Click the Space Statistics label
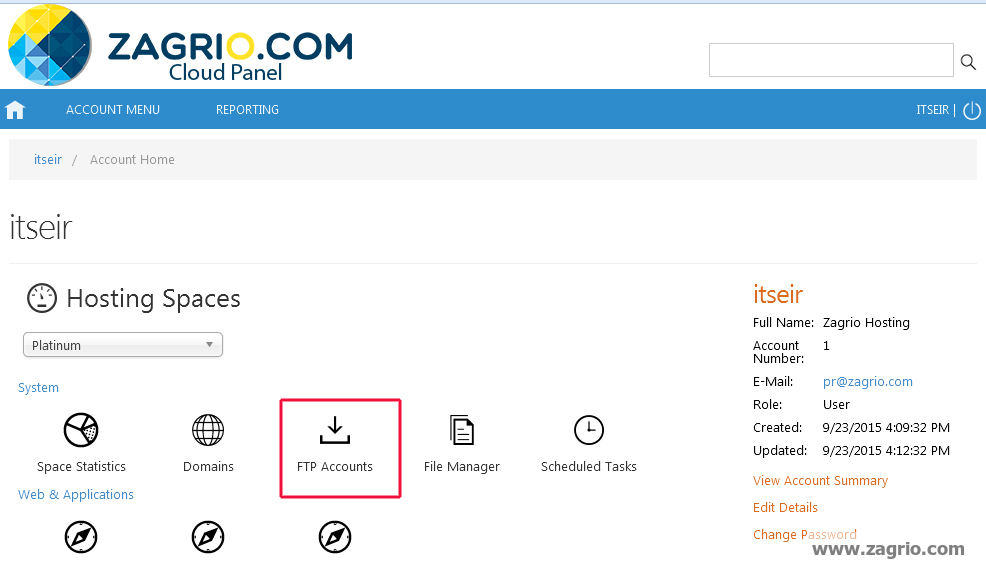The height and width of the screenshot is (565, 986). click(x=81, y=466)
